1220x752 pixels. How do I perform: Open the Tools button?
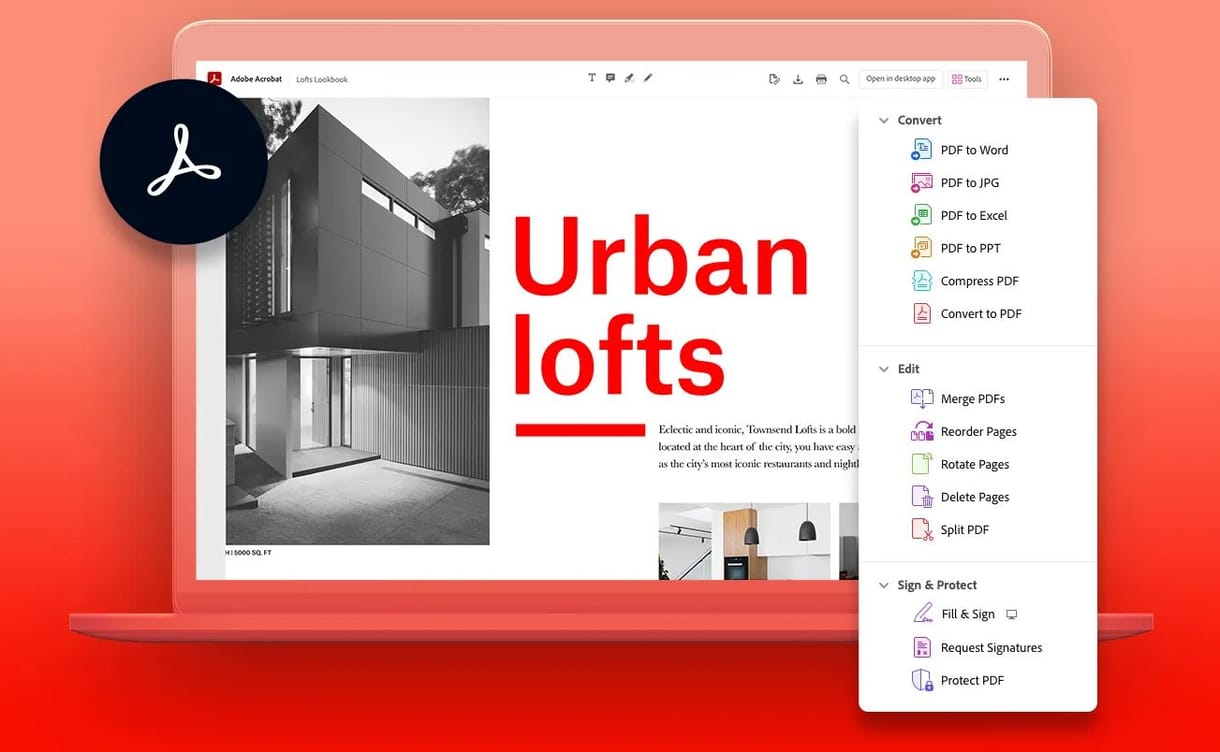967,79
